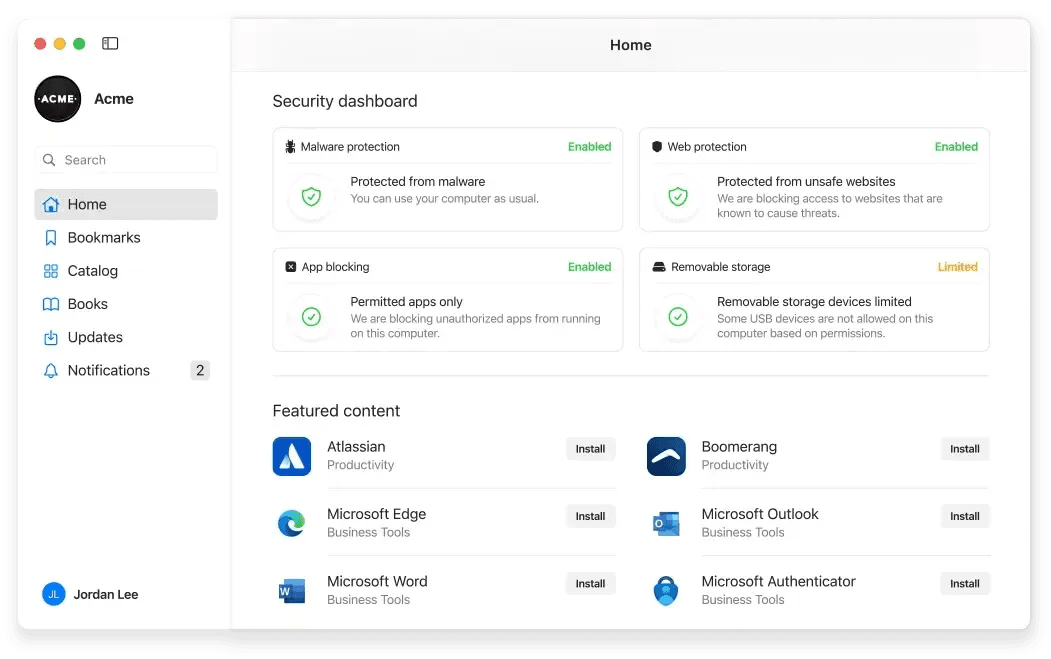
Task: Click the green shield beside Protected from malware
Action: tap(311, 196)
